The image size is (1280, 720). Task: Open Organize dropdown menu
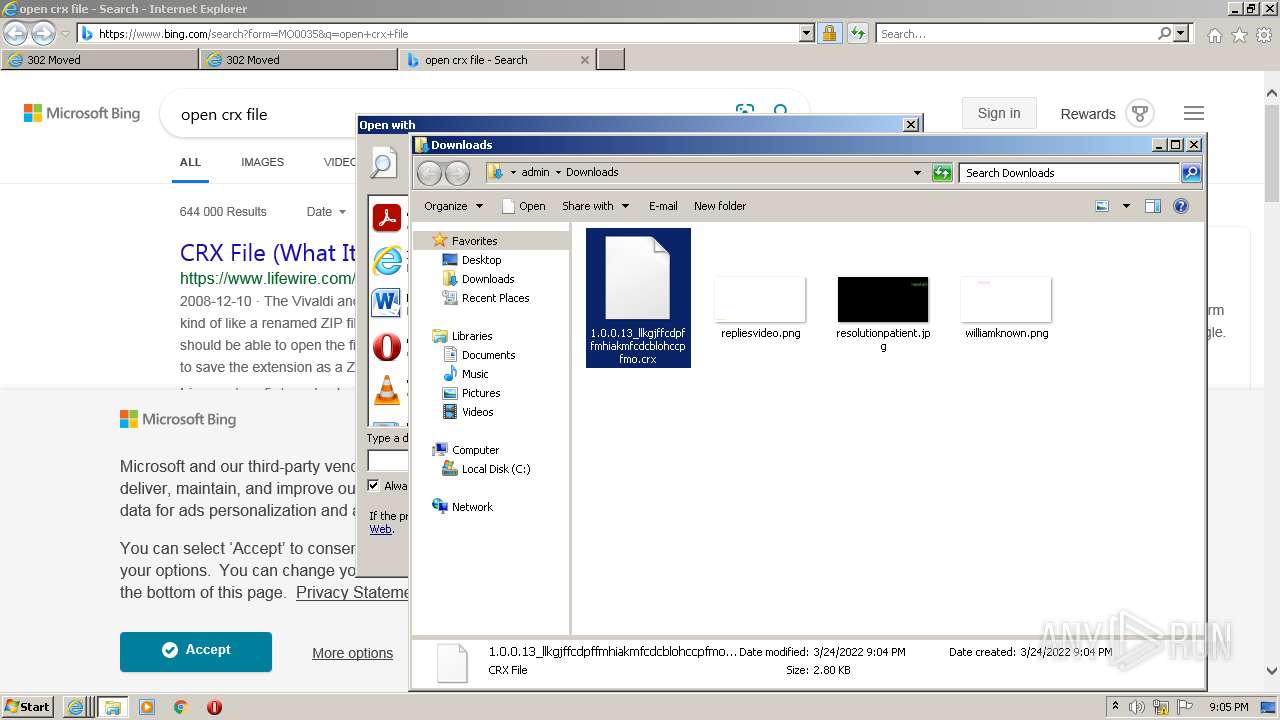(x=453, y=206)
